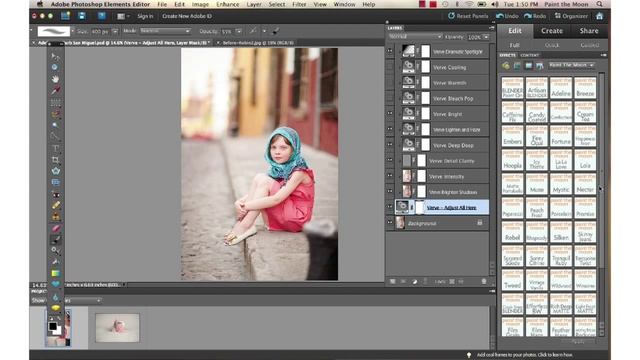Open the Enhance menu
Image resolution: width=640 pixels, height=360 pixels.
pos(228,4)
